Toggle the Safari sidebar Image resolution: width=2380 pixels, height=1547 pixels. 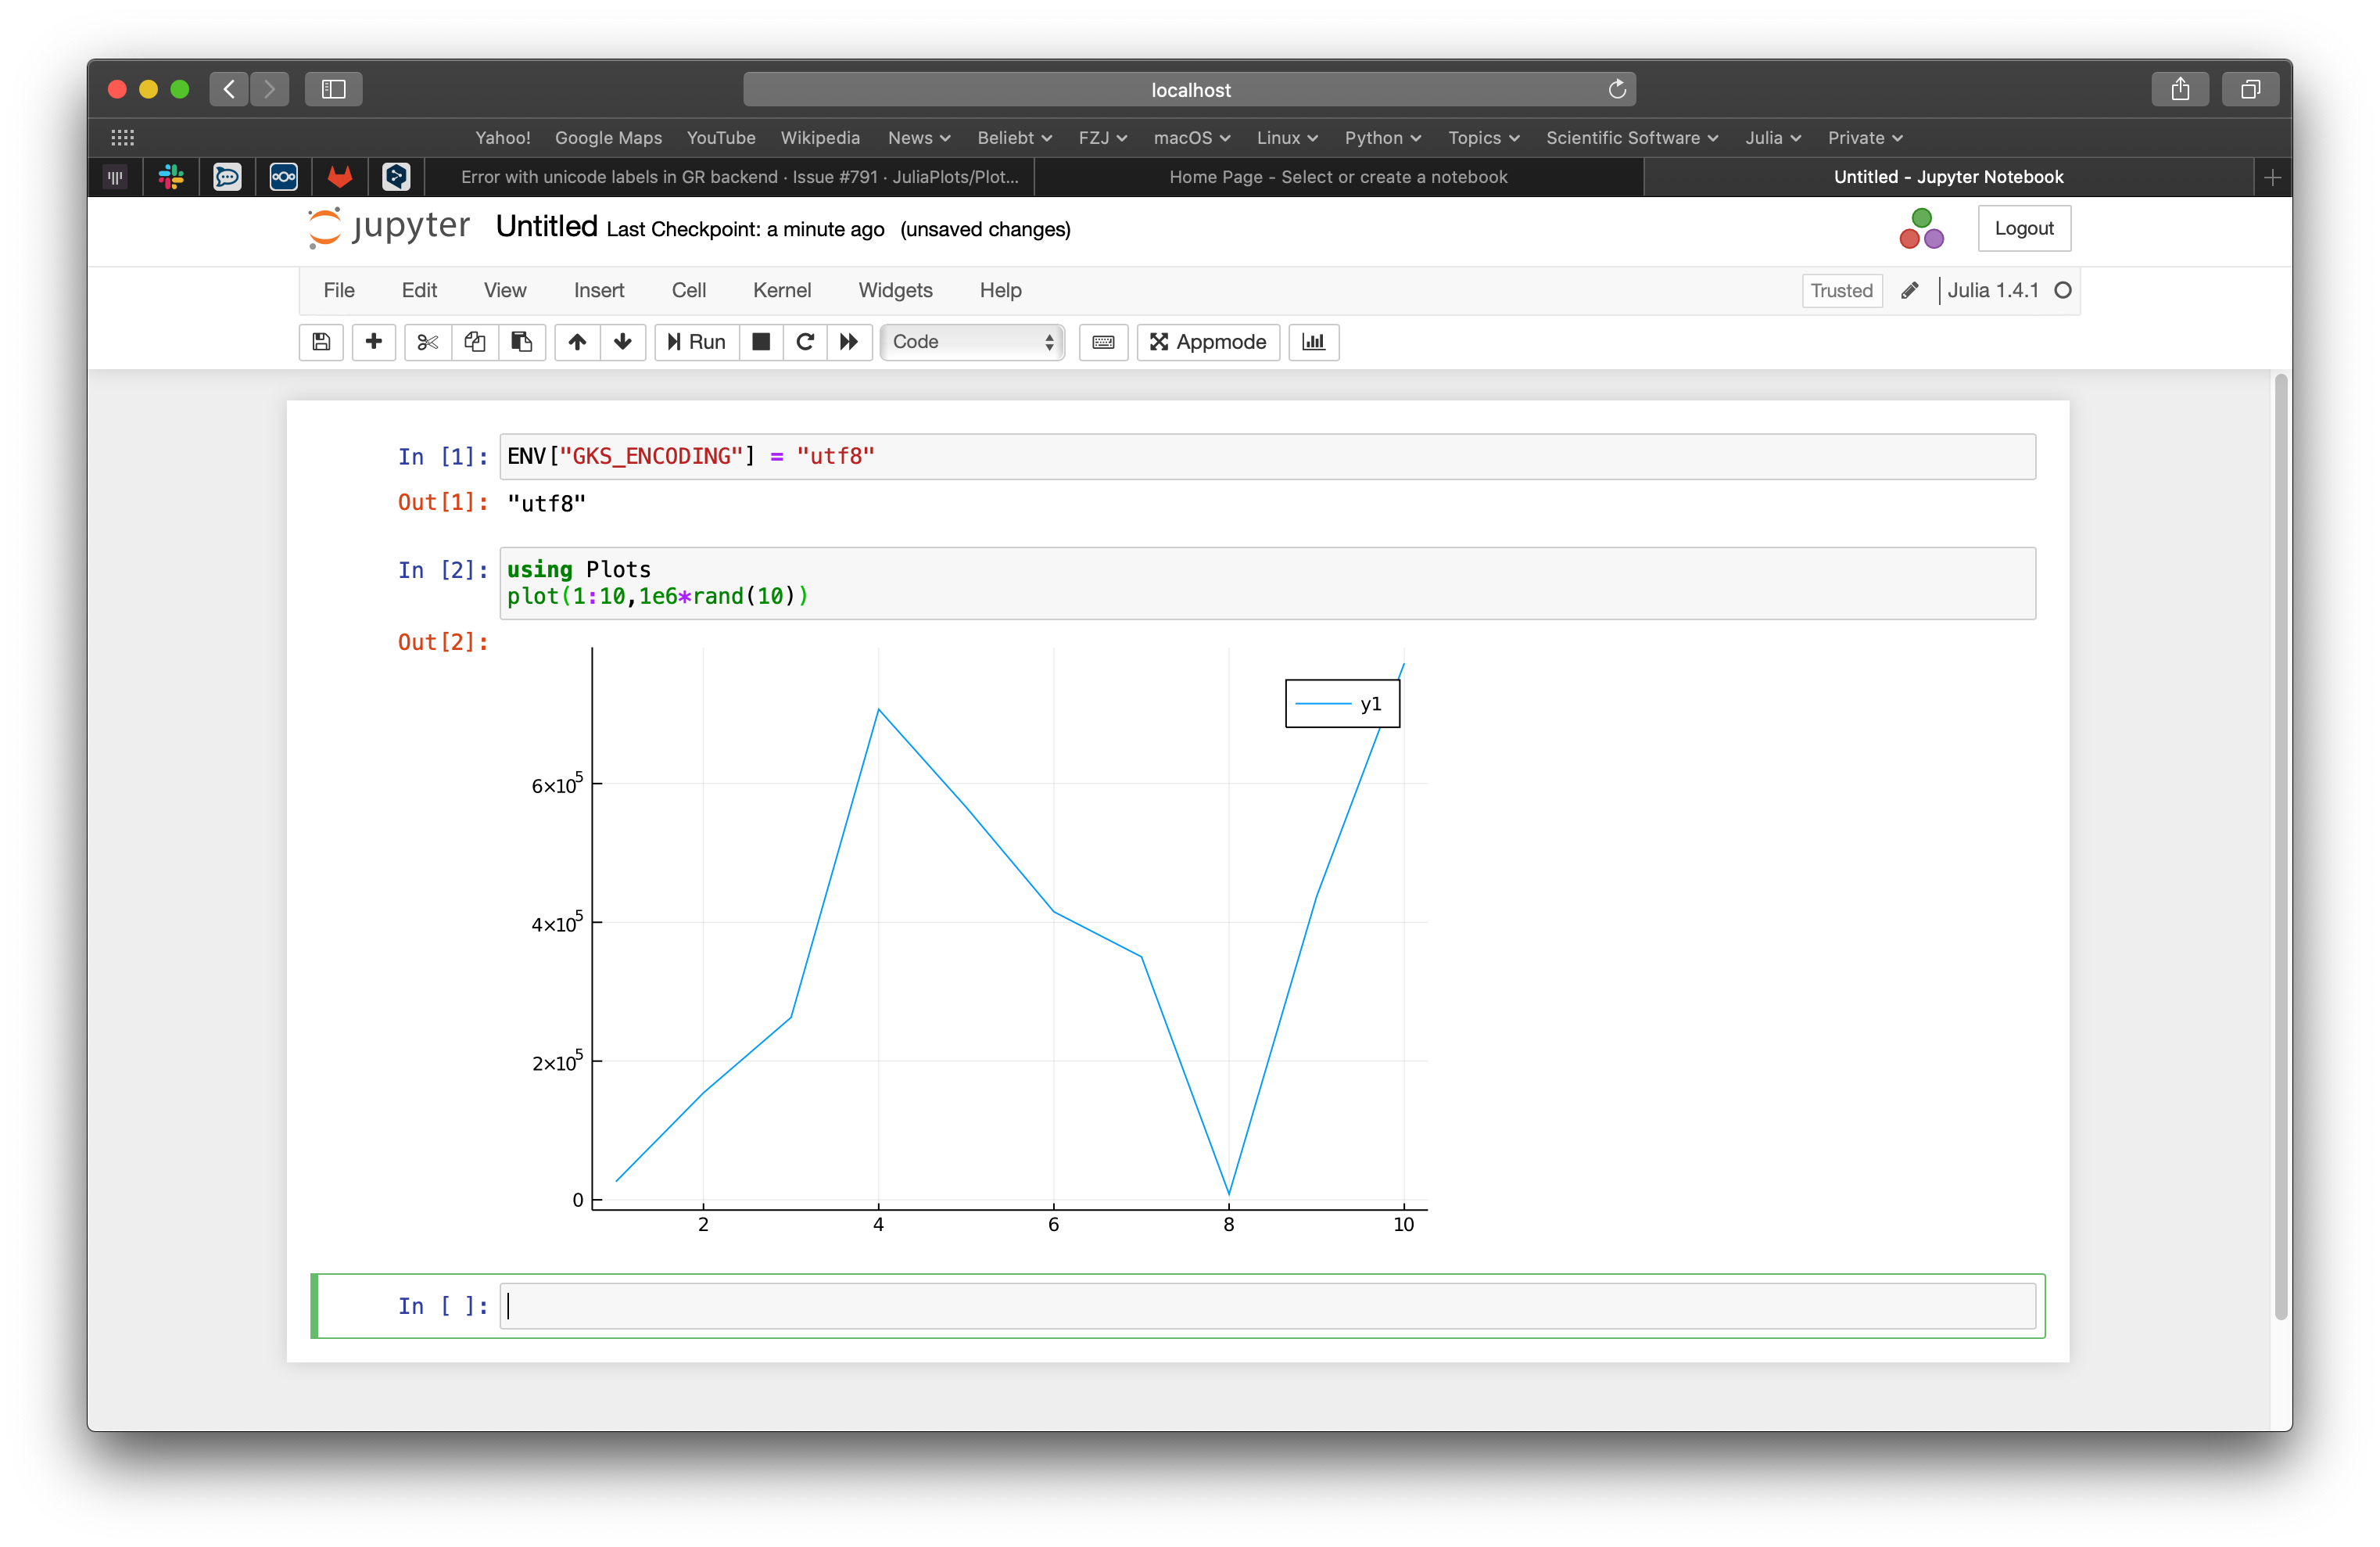(334, 89)
